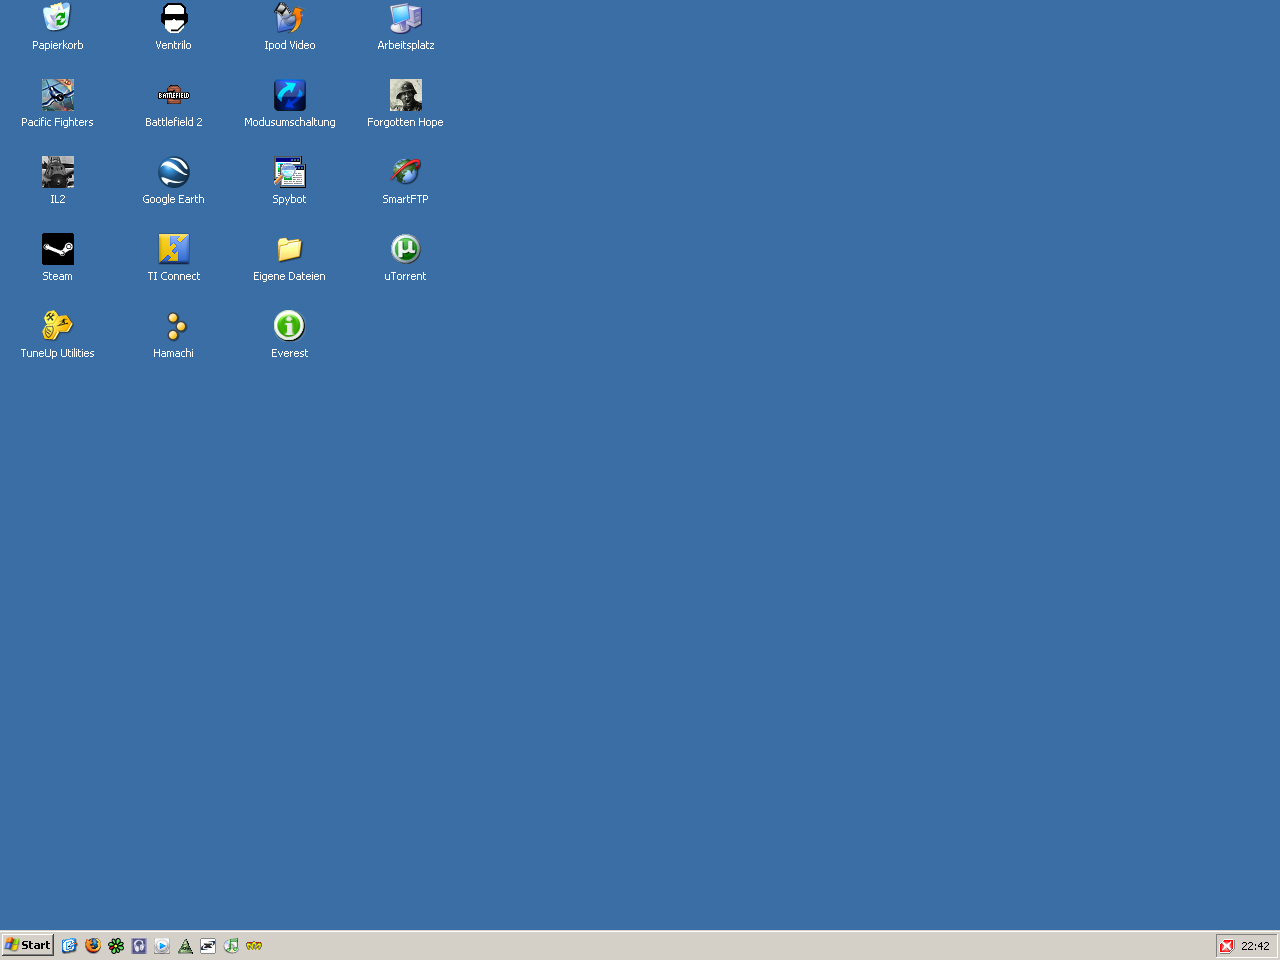Click the Everest info desktop icon
This screenshot has height=960, width=1280.
coord(290,326)
